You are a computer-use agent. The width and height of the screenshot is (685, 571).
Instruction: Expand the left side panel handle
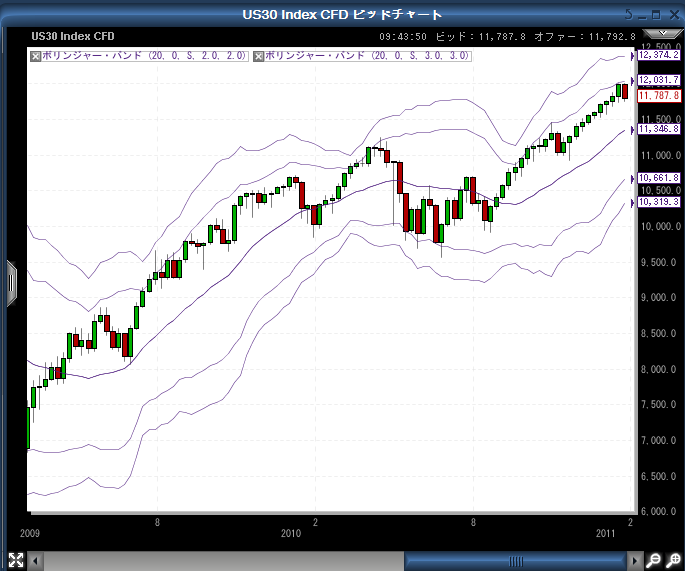pyautogui.click(x=11, y=281)
